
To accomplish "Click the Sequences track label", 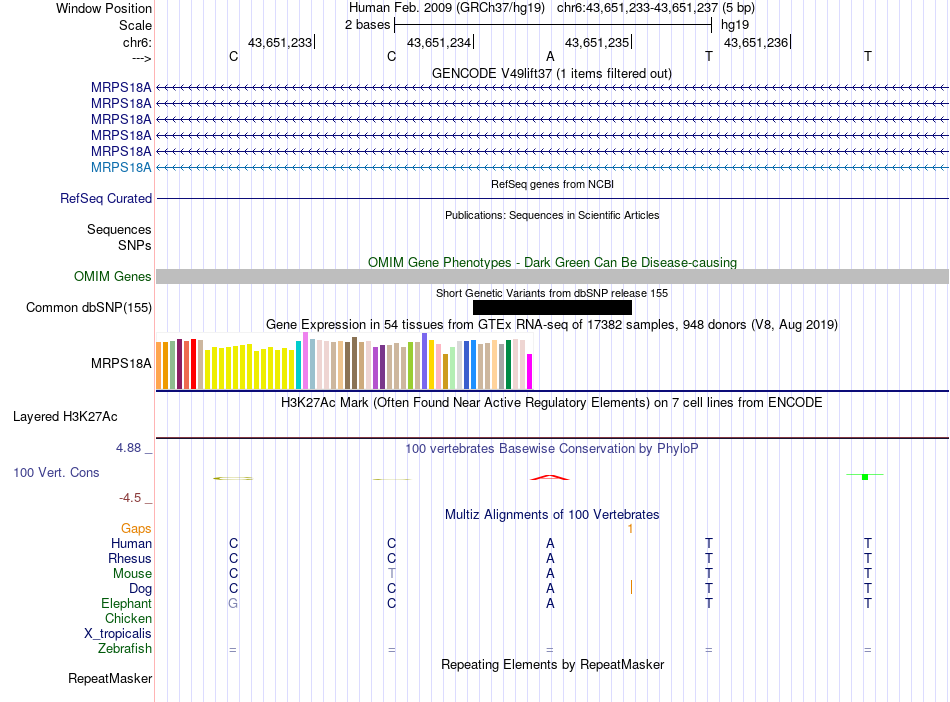I will click(119, 230).
